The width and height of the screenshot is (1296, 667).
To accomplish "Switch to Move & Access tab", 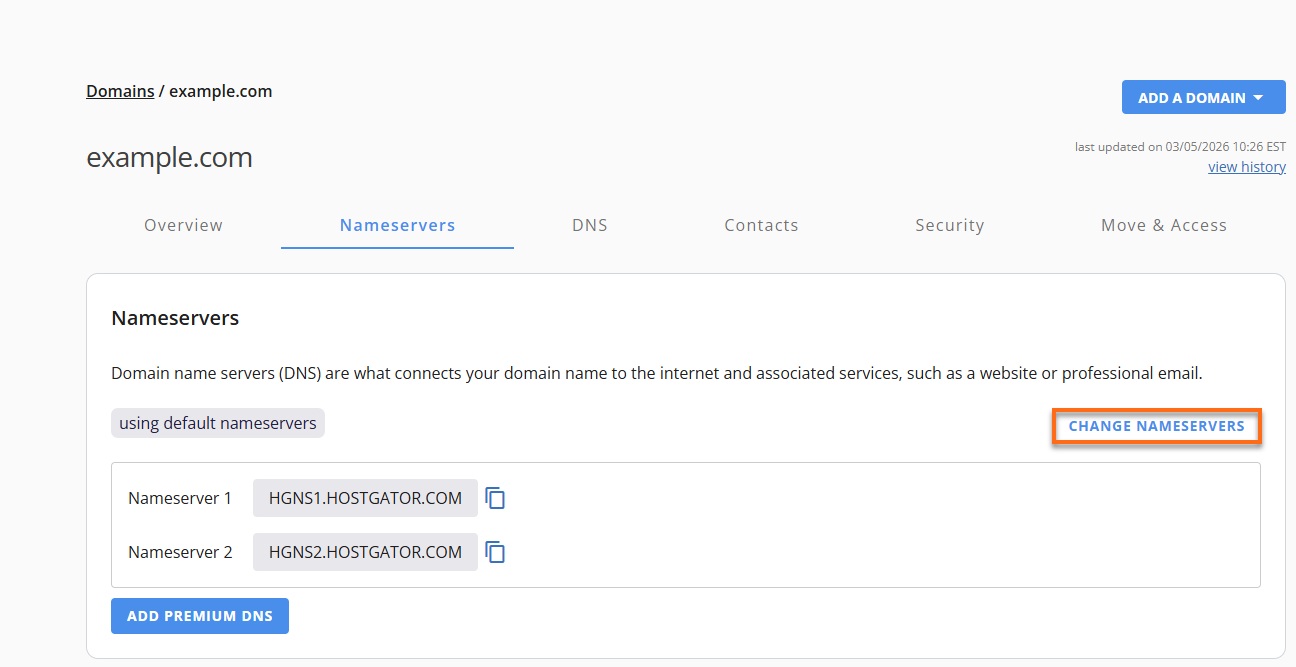I will pyautogui.click(x=1164, y=225).
